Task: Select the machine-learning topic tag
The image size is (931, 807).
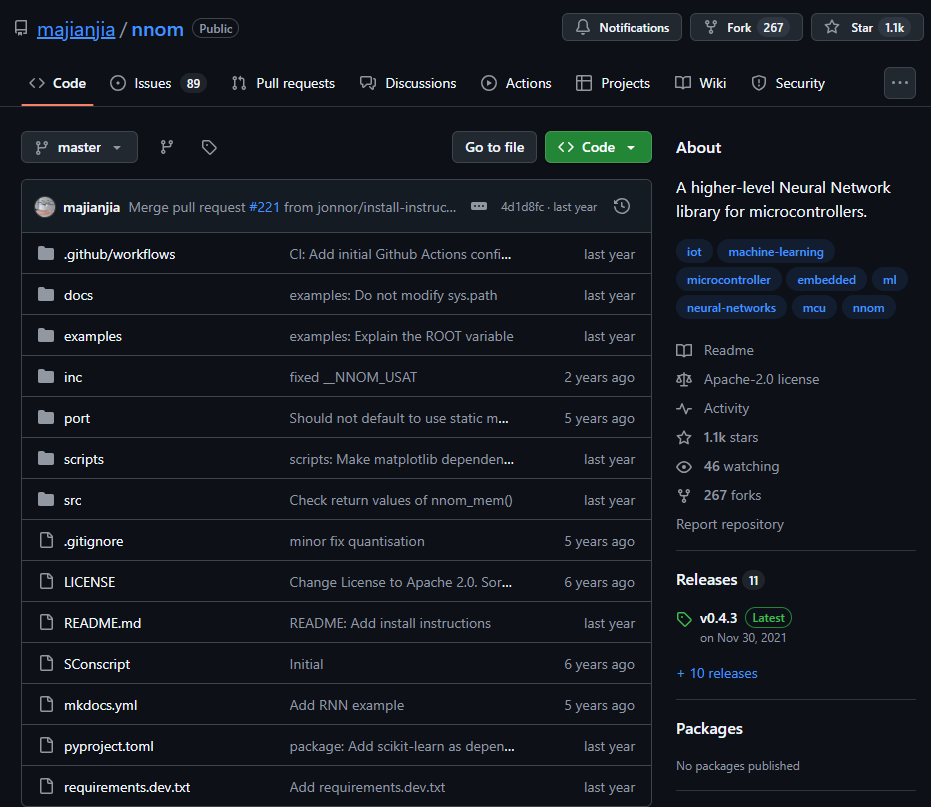Action: click(x=775, y=252)
